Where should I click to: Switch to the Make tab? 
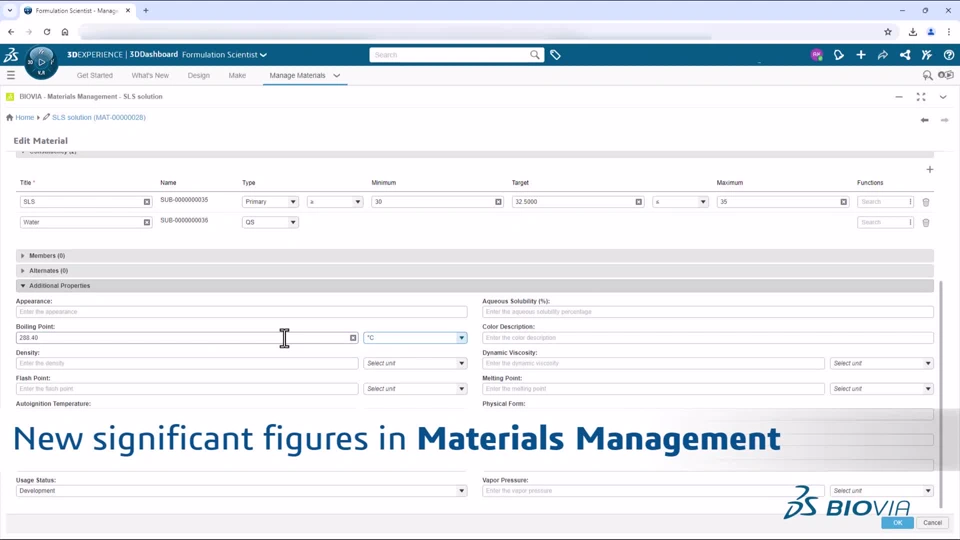point(237,75)
